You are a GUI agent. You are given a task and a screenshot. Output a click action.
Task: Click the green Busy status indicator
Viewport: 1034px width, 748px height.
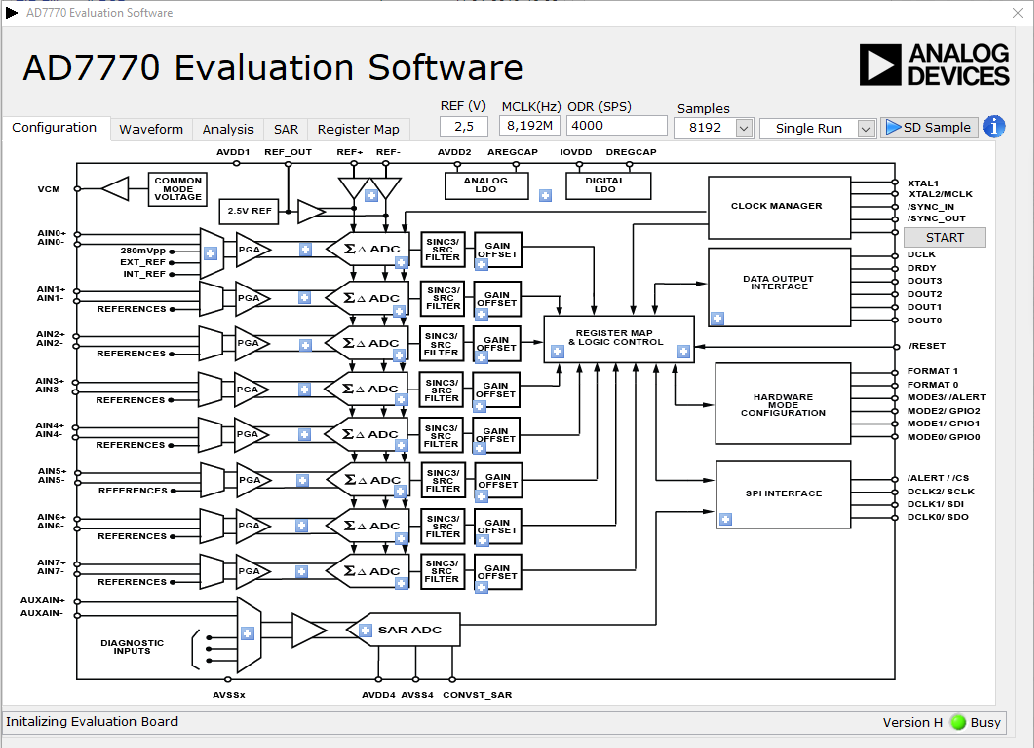coord(958,722)
